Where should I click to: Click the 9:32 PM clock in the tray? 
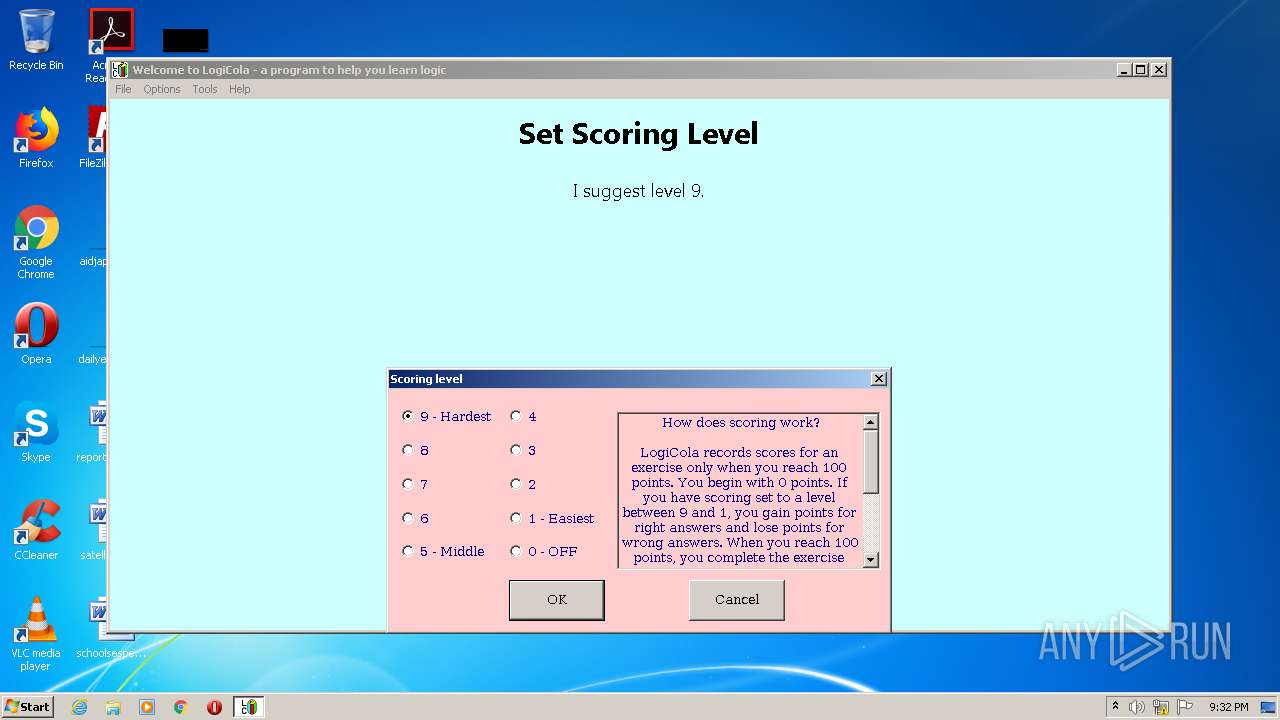click(x=1229, y=707)
